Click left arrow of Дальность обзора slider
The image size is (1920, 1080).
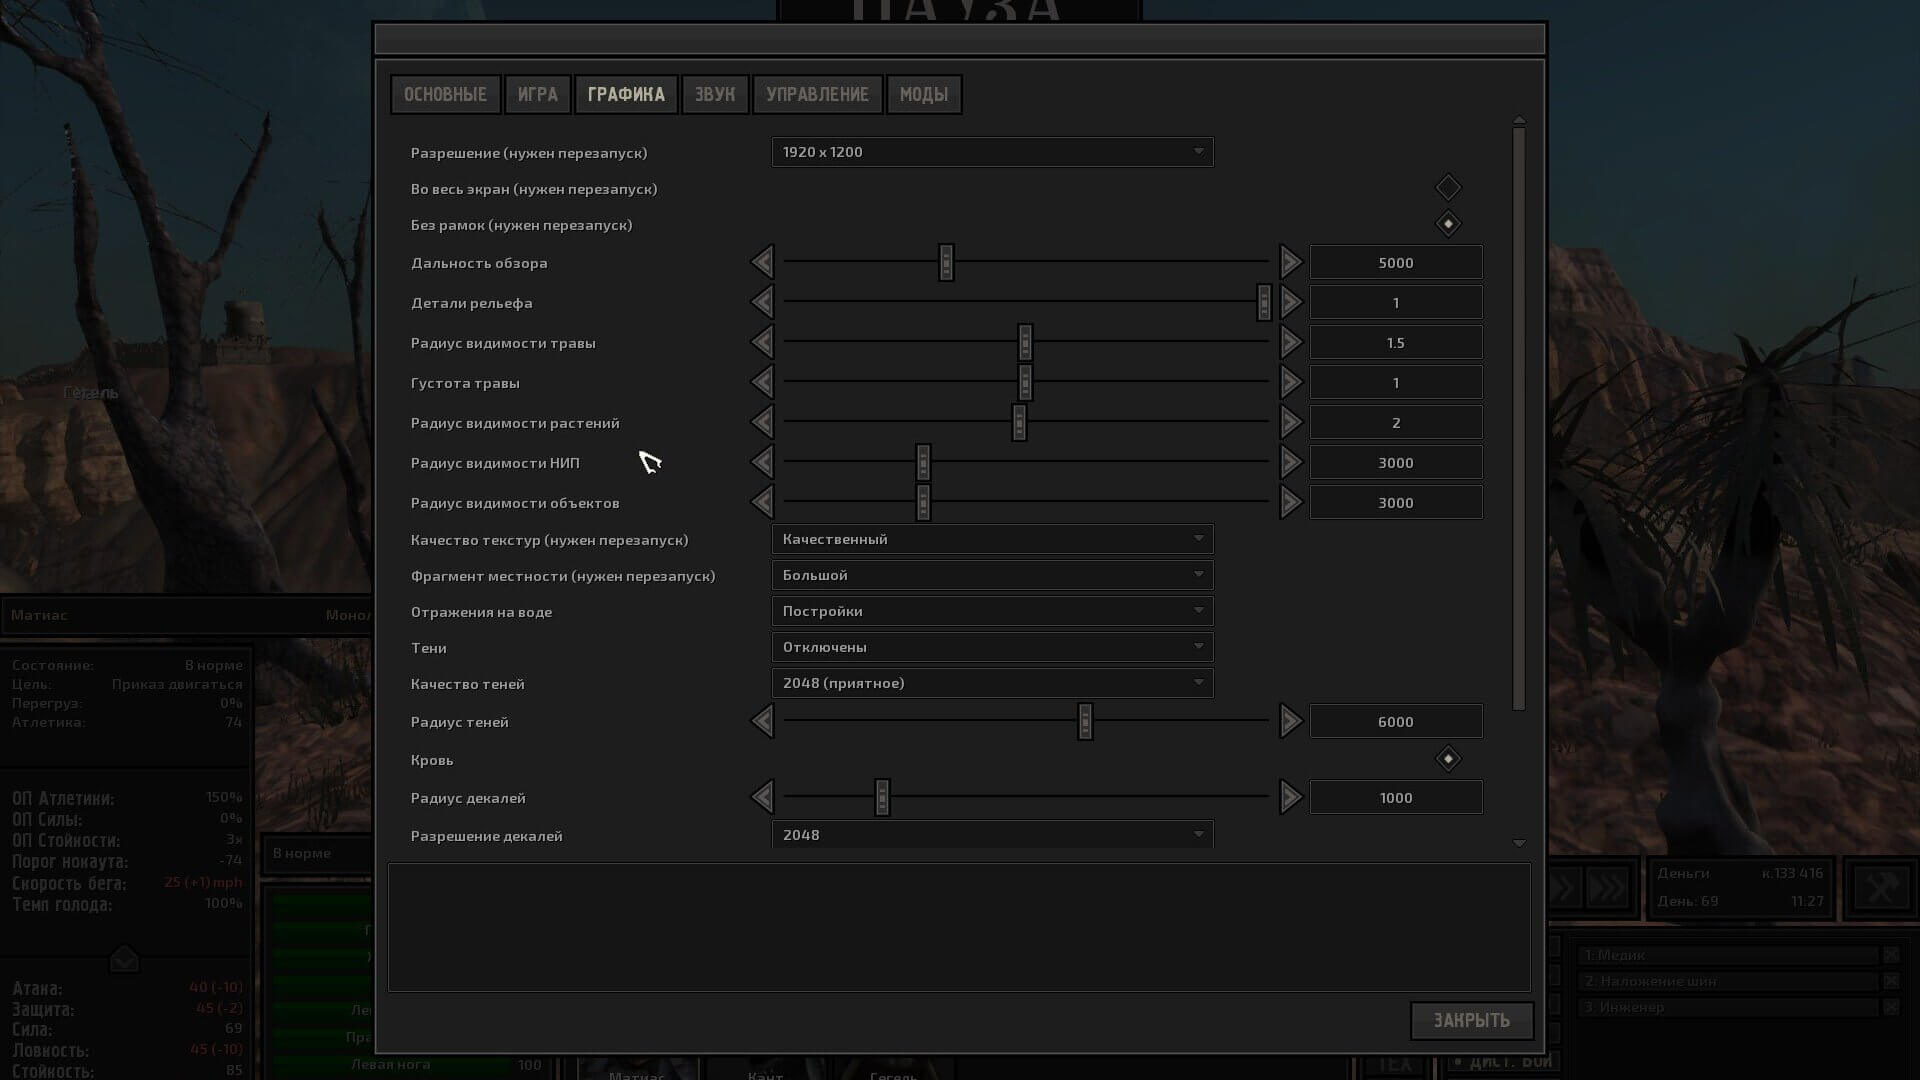tap(762, 262)
